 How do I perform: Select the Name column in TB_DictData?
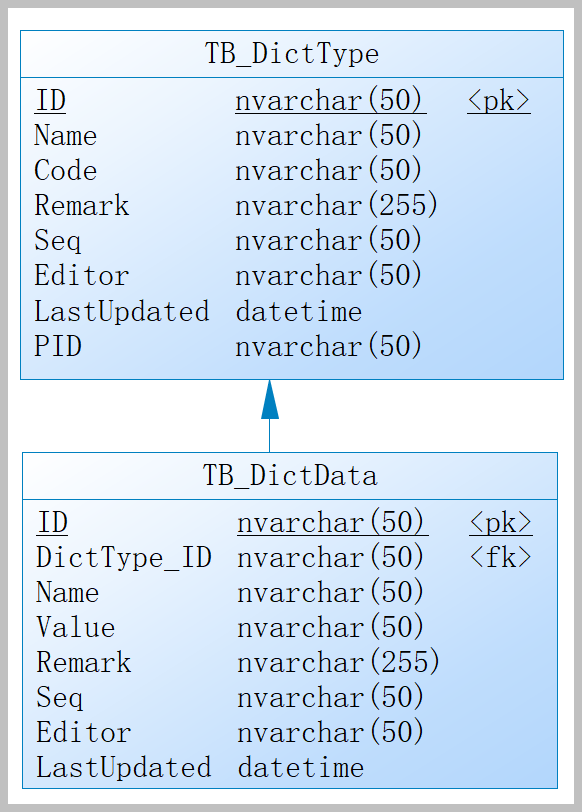[x=68, y=592]
